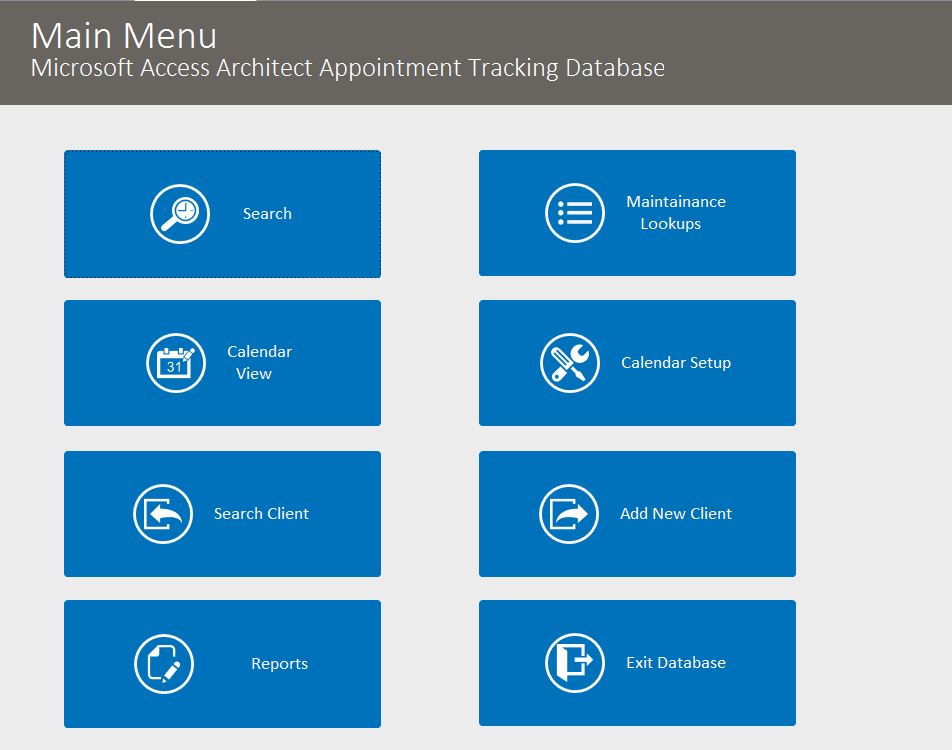The image size is (952, 750).
Task: Click the calendar 31 icon
Action: click(x=175, y=363)
